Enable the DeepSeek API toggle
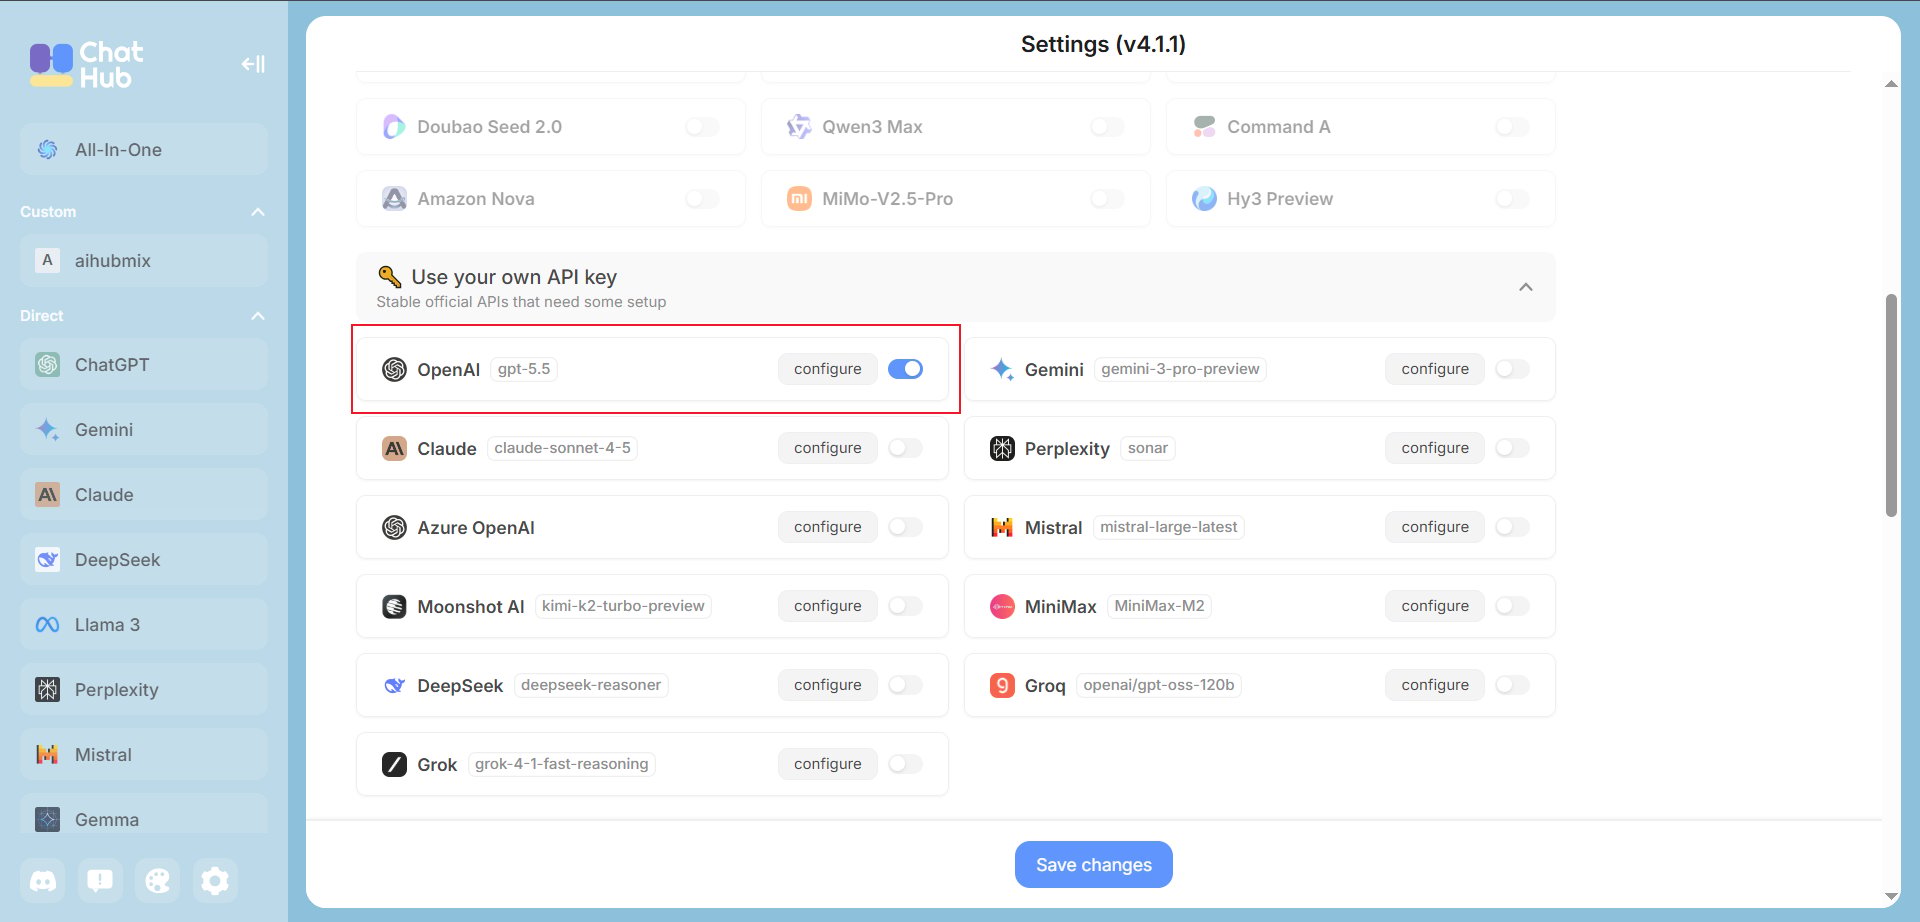This screenshot has height=922, width=1920. coord(905,685)
